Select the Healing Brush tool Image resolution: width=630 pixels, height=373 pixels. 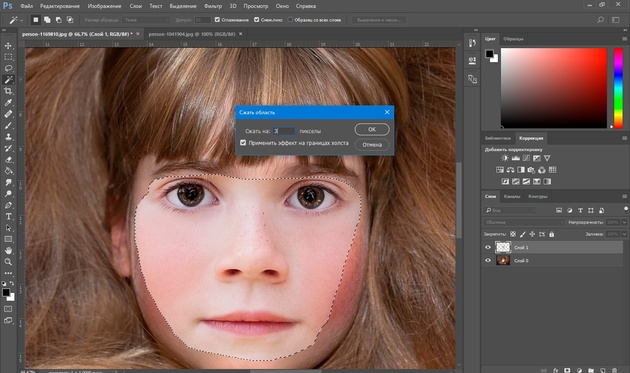[8, 114]
